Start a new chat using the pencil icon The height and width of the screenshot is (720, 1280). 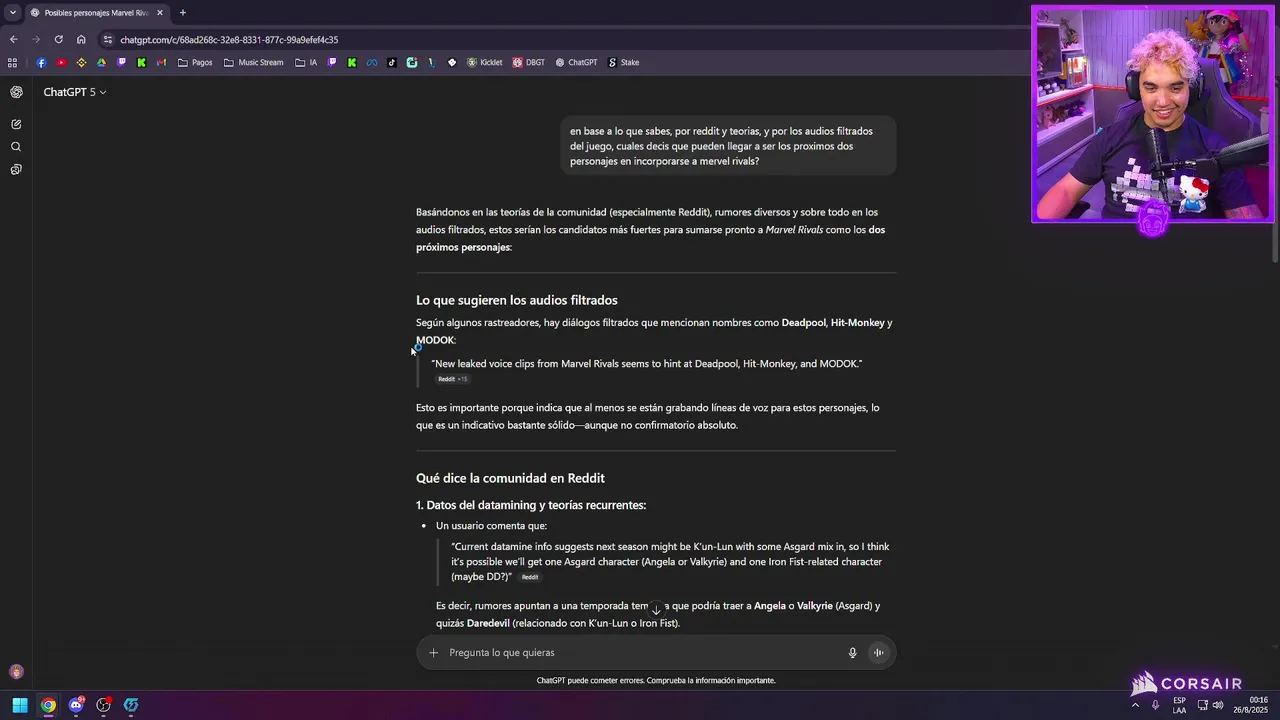point(16,124)
